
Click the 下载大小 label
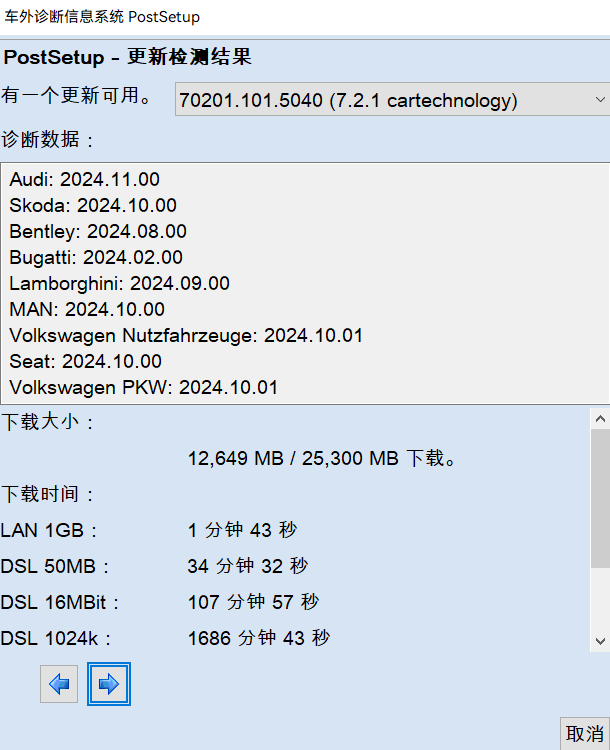[x=47, y=422]
